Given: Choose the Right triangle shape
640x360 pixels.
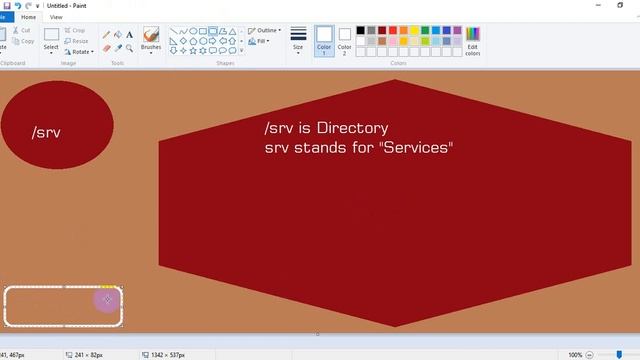Looking at the screenshot, I should [x=173, y=41].
